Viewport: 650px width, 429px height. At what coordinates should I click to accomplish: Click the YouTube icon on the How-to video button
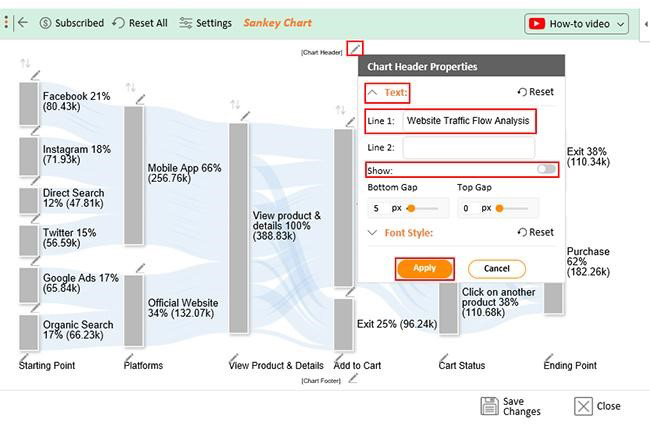click(537, 24)
